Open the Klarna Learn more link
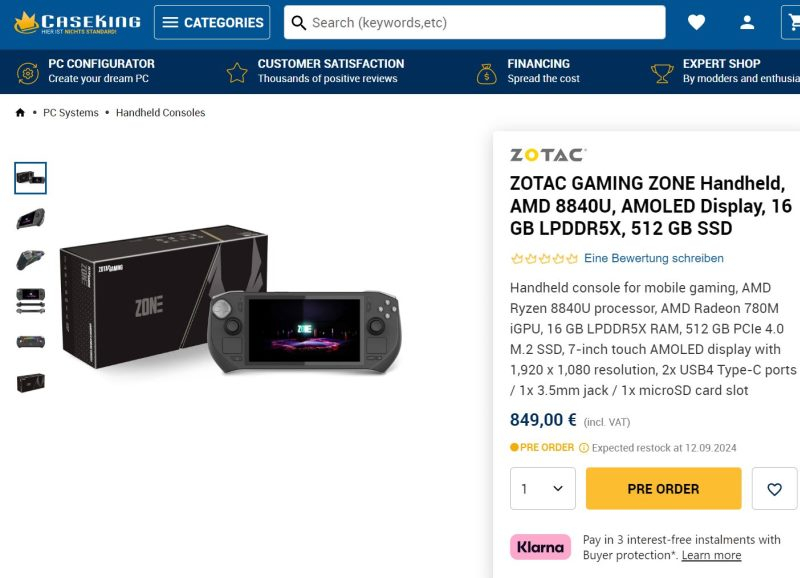The image size is (800, 578). pos(711,555)
